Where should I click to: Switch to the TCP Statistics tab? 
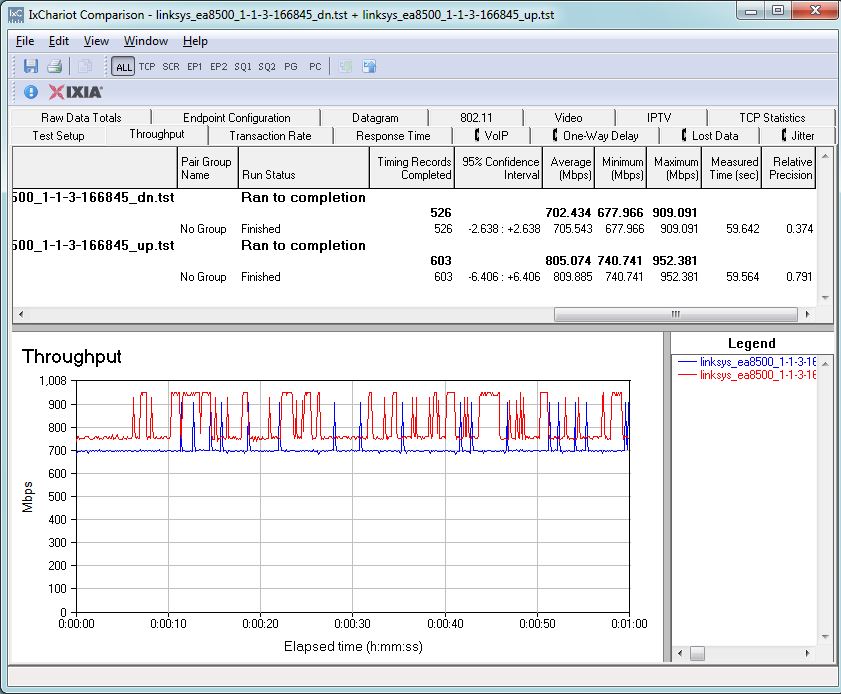coord(772,118)
